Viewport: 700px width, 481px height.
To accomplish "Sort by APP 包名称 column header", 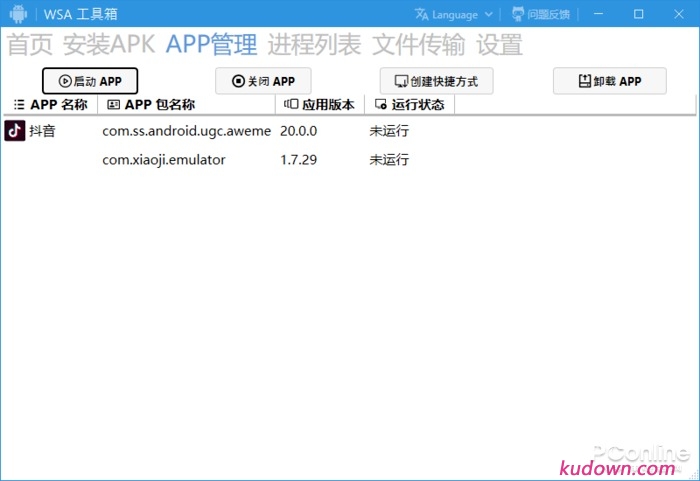I will tap(186, 105).
